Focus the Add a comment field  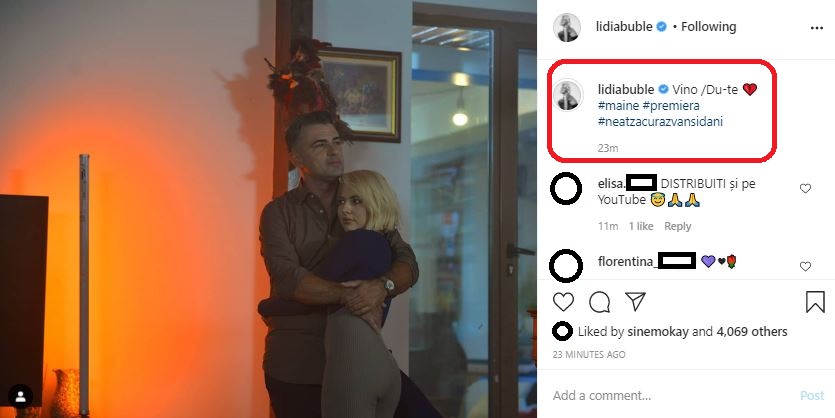point(671,395)
